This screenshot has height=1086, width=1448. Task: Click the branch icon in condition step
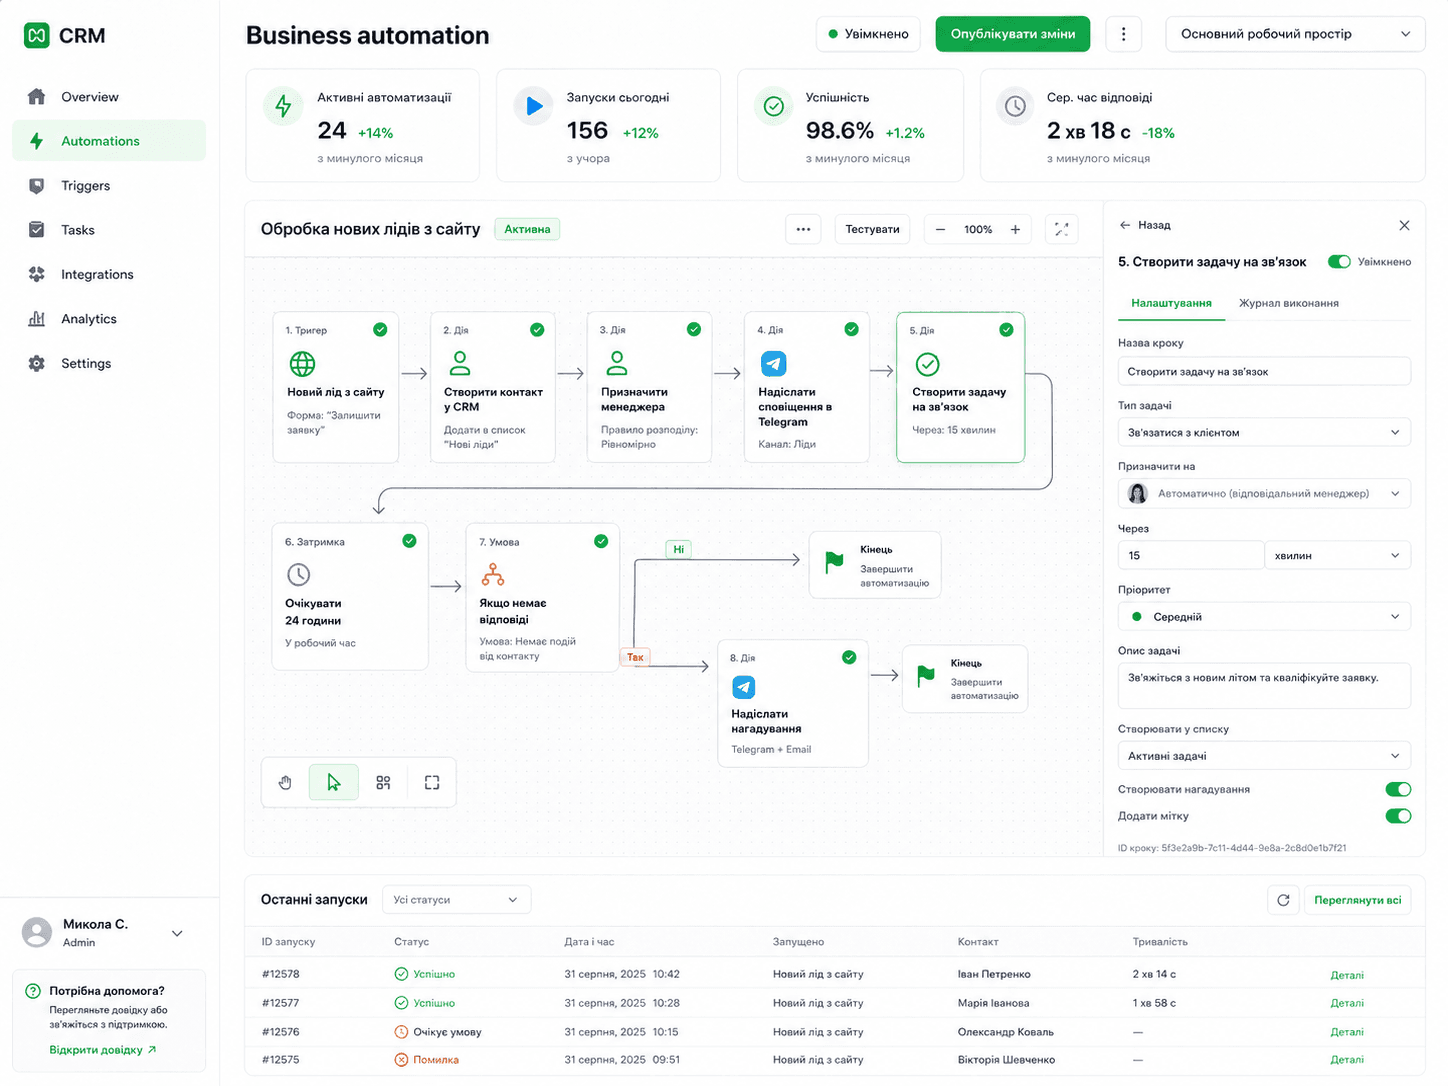tap(493, 574)
